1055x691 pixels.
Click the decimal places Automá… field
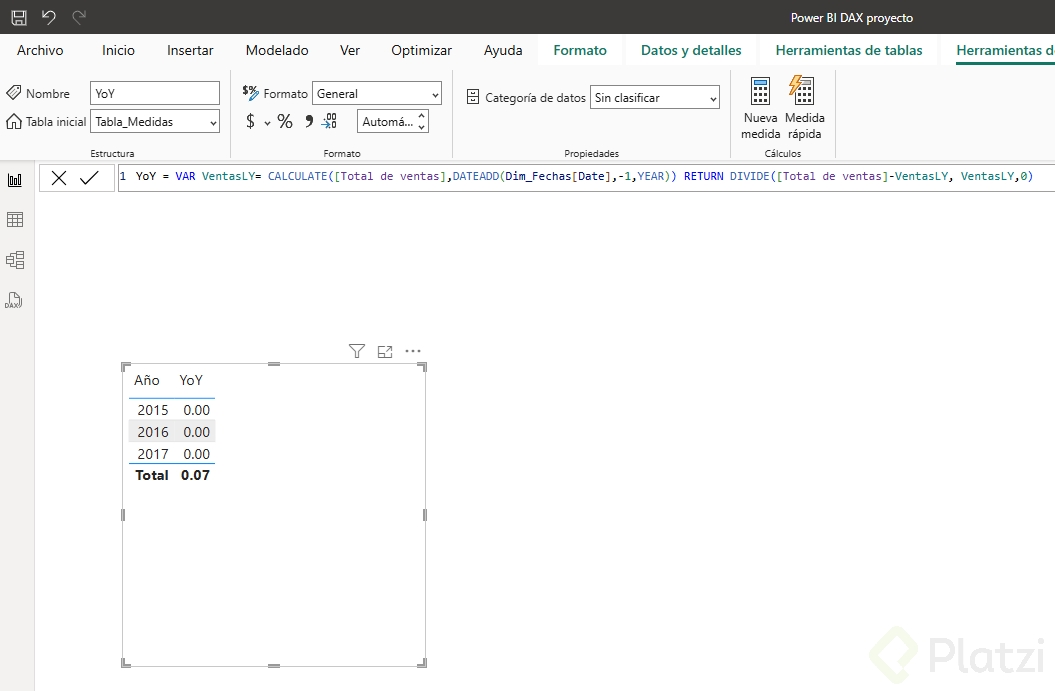click(388, 122)
